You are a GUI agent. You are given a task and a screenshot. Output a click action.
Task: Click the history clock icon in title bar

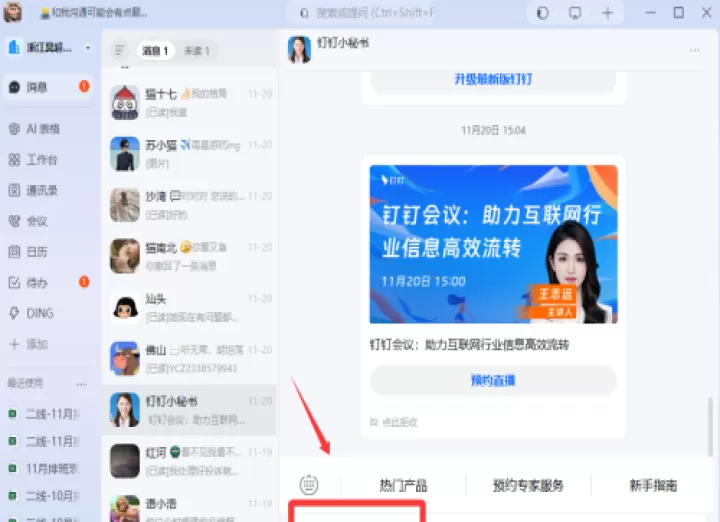pos(542,13)
